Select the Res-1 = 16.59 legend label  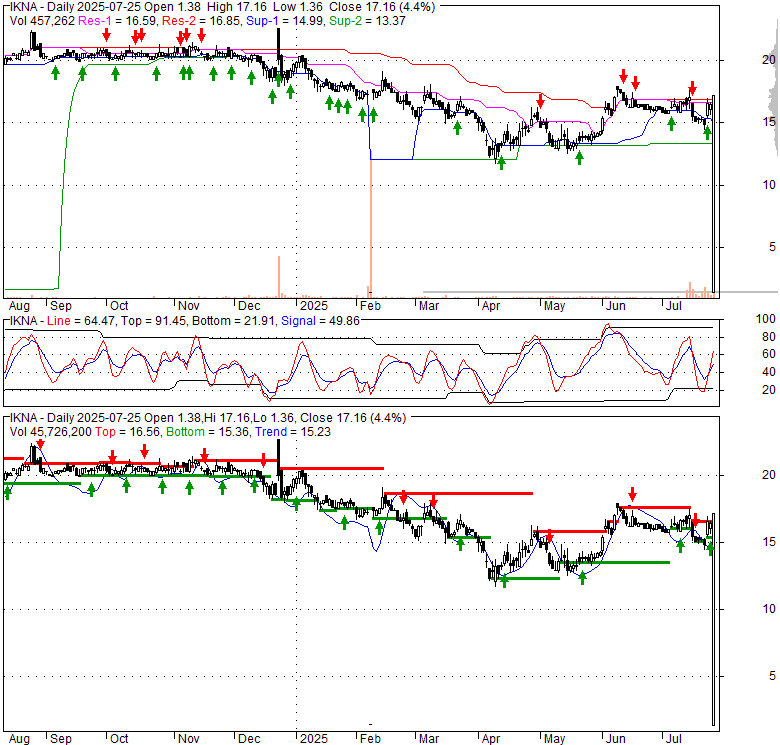[x=108, y=22]
